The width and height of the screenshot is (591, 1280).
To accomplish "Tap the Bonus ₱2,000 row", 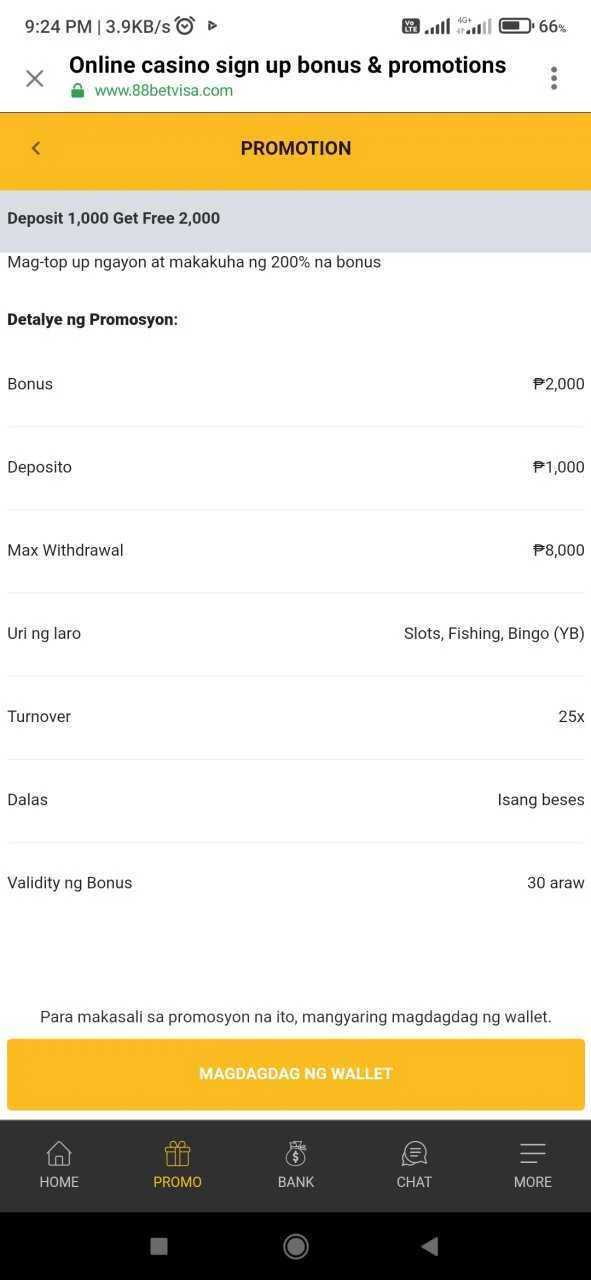I will (296, 384).
